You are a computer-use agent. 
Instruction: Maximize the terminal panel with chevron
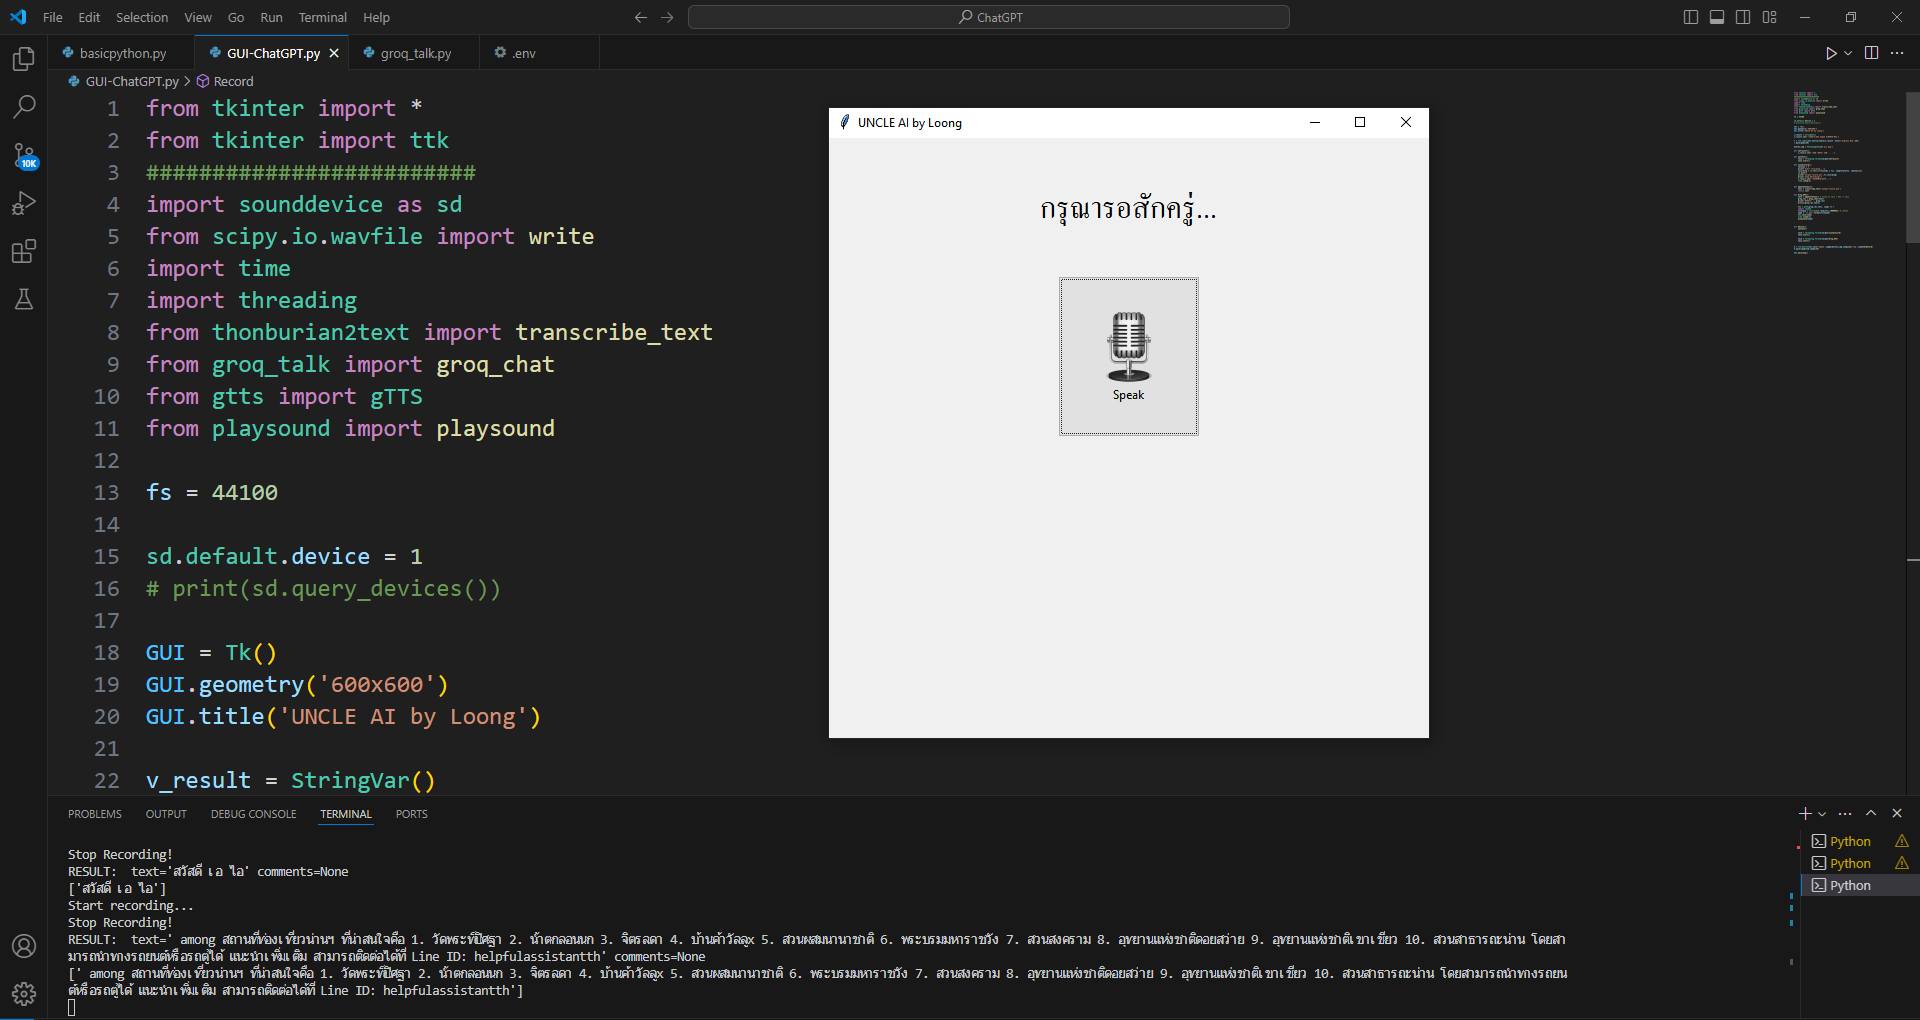pyautogui.click(x=1871, y=813)
